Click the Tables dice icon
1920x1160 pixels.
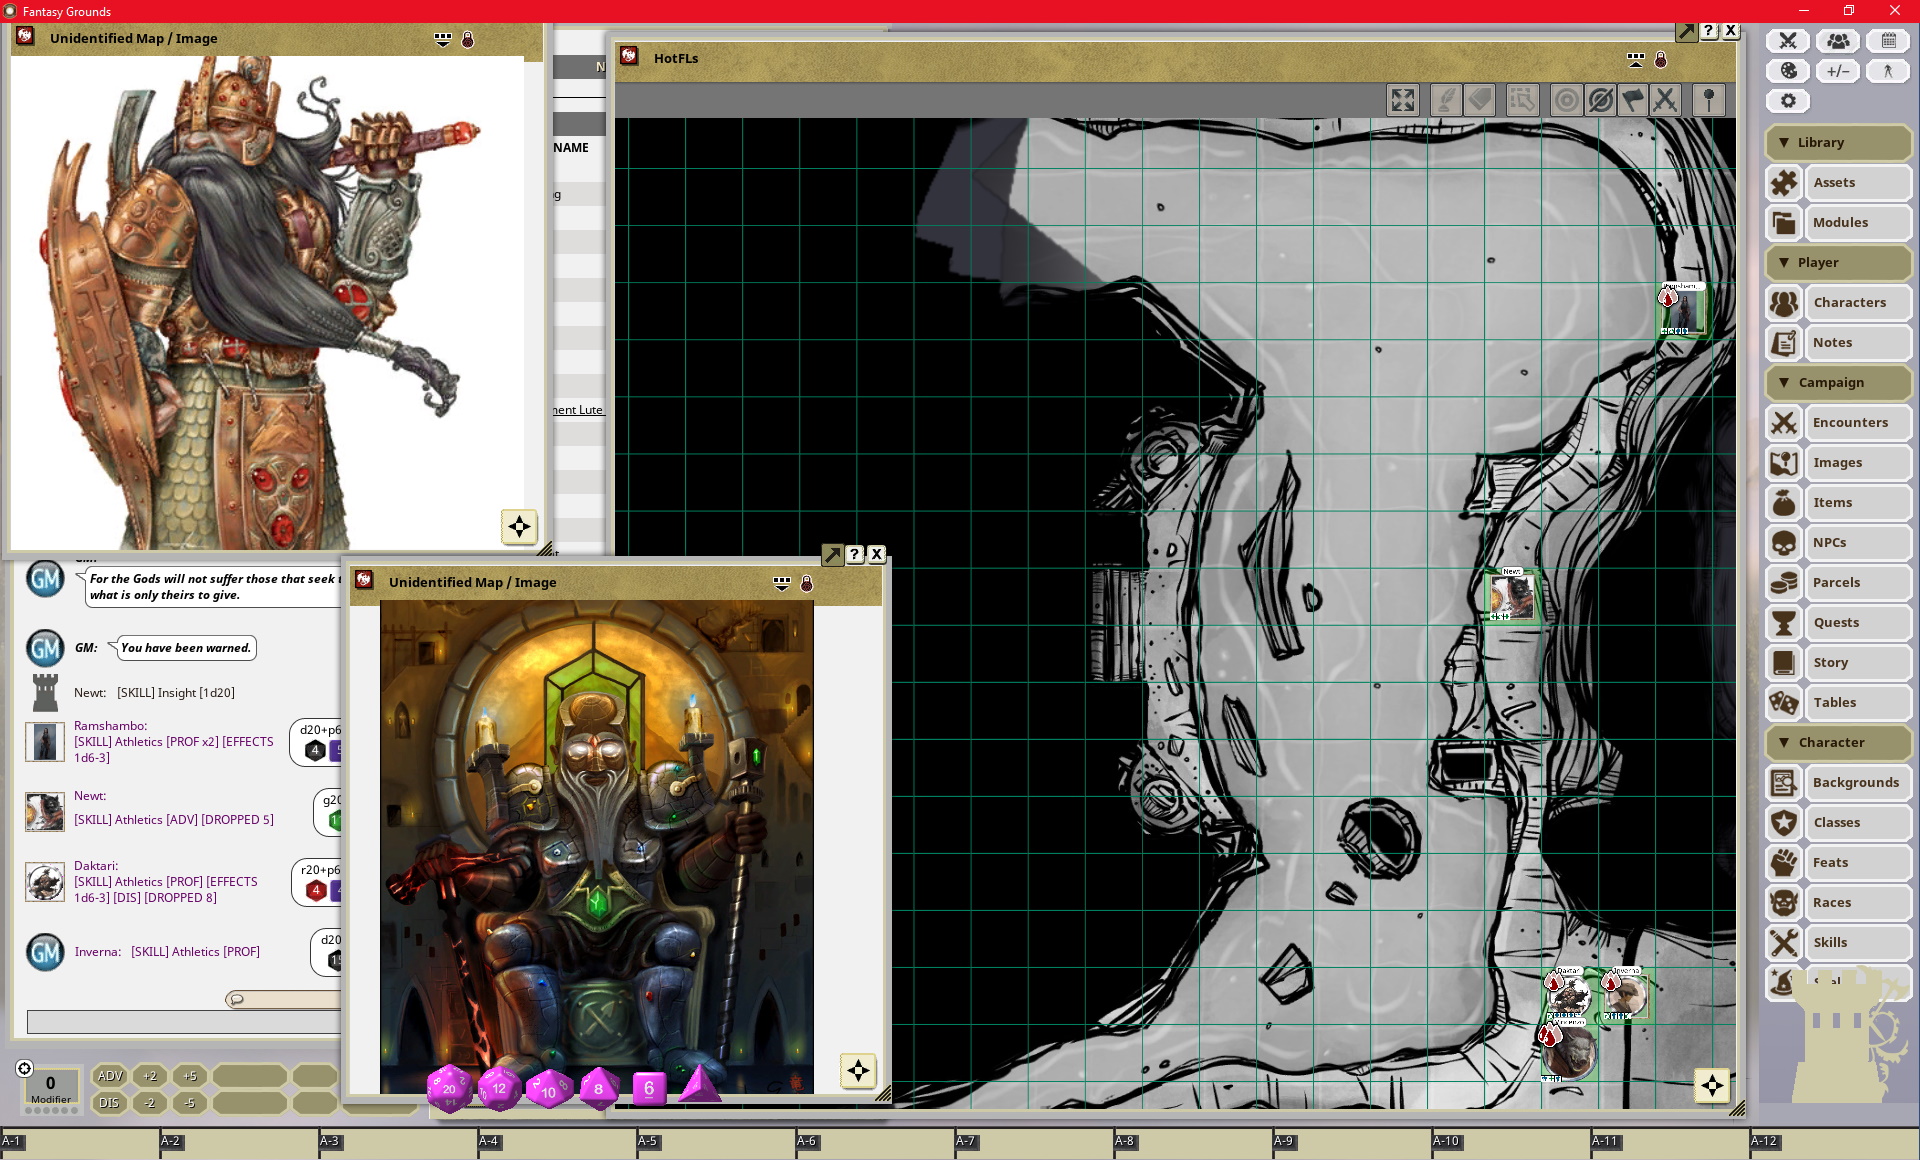tap(1784, 702)
